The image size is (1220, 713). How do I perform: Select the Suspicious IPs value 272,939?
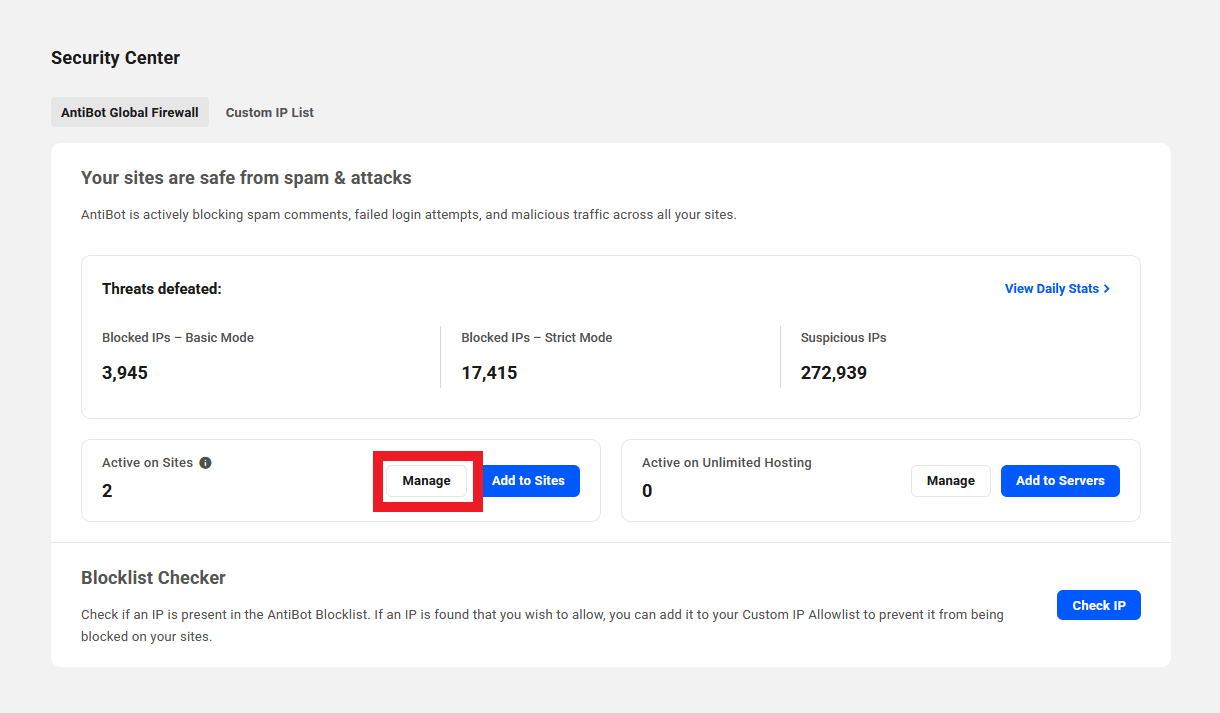point(834,373)
